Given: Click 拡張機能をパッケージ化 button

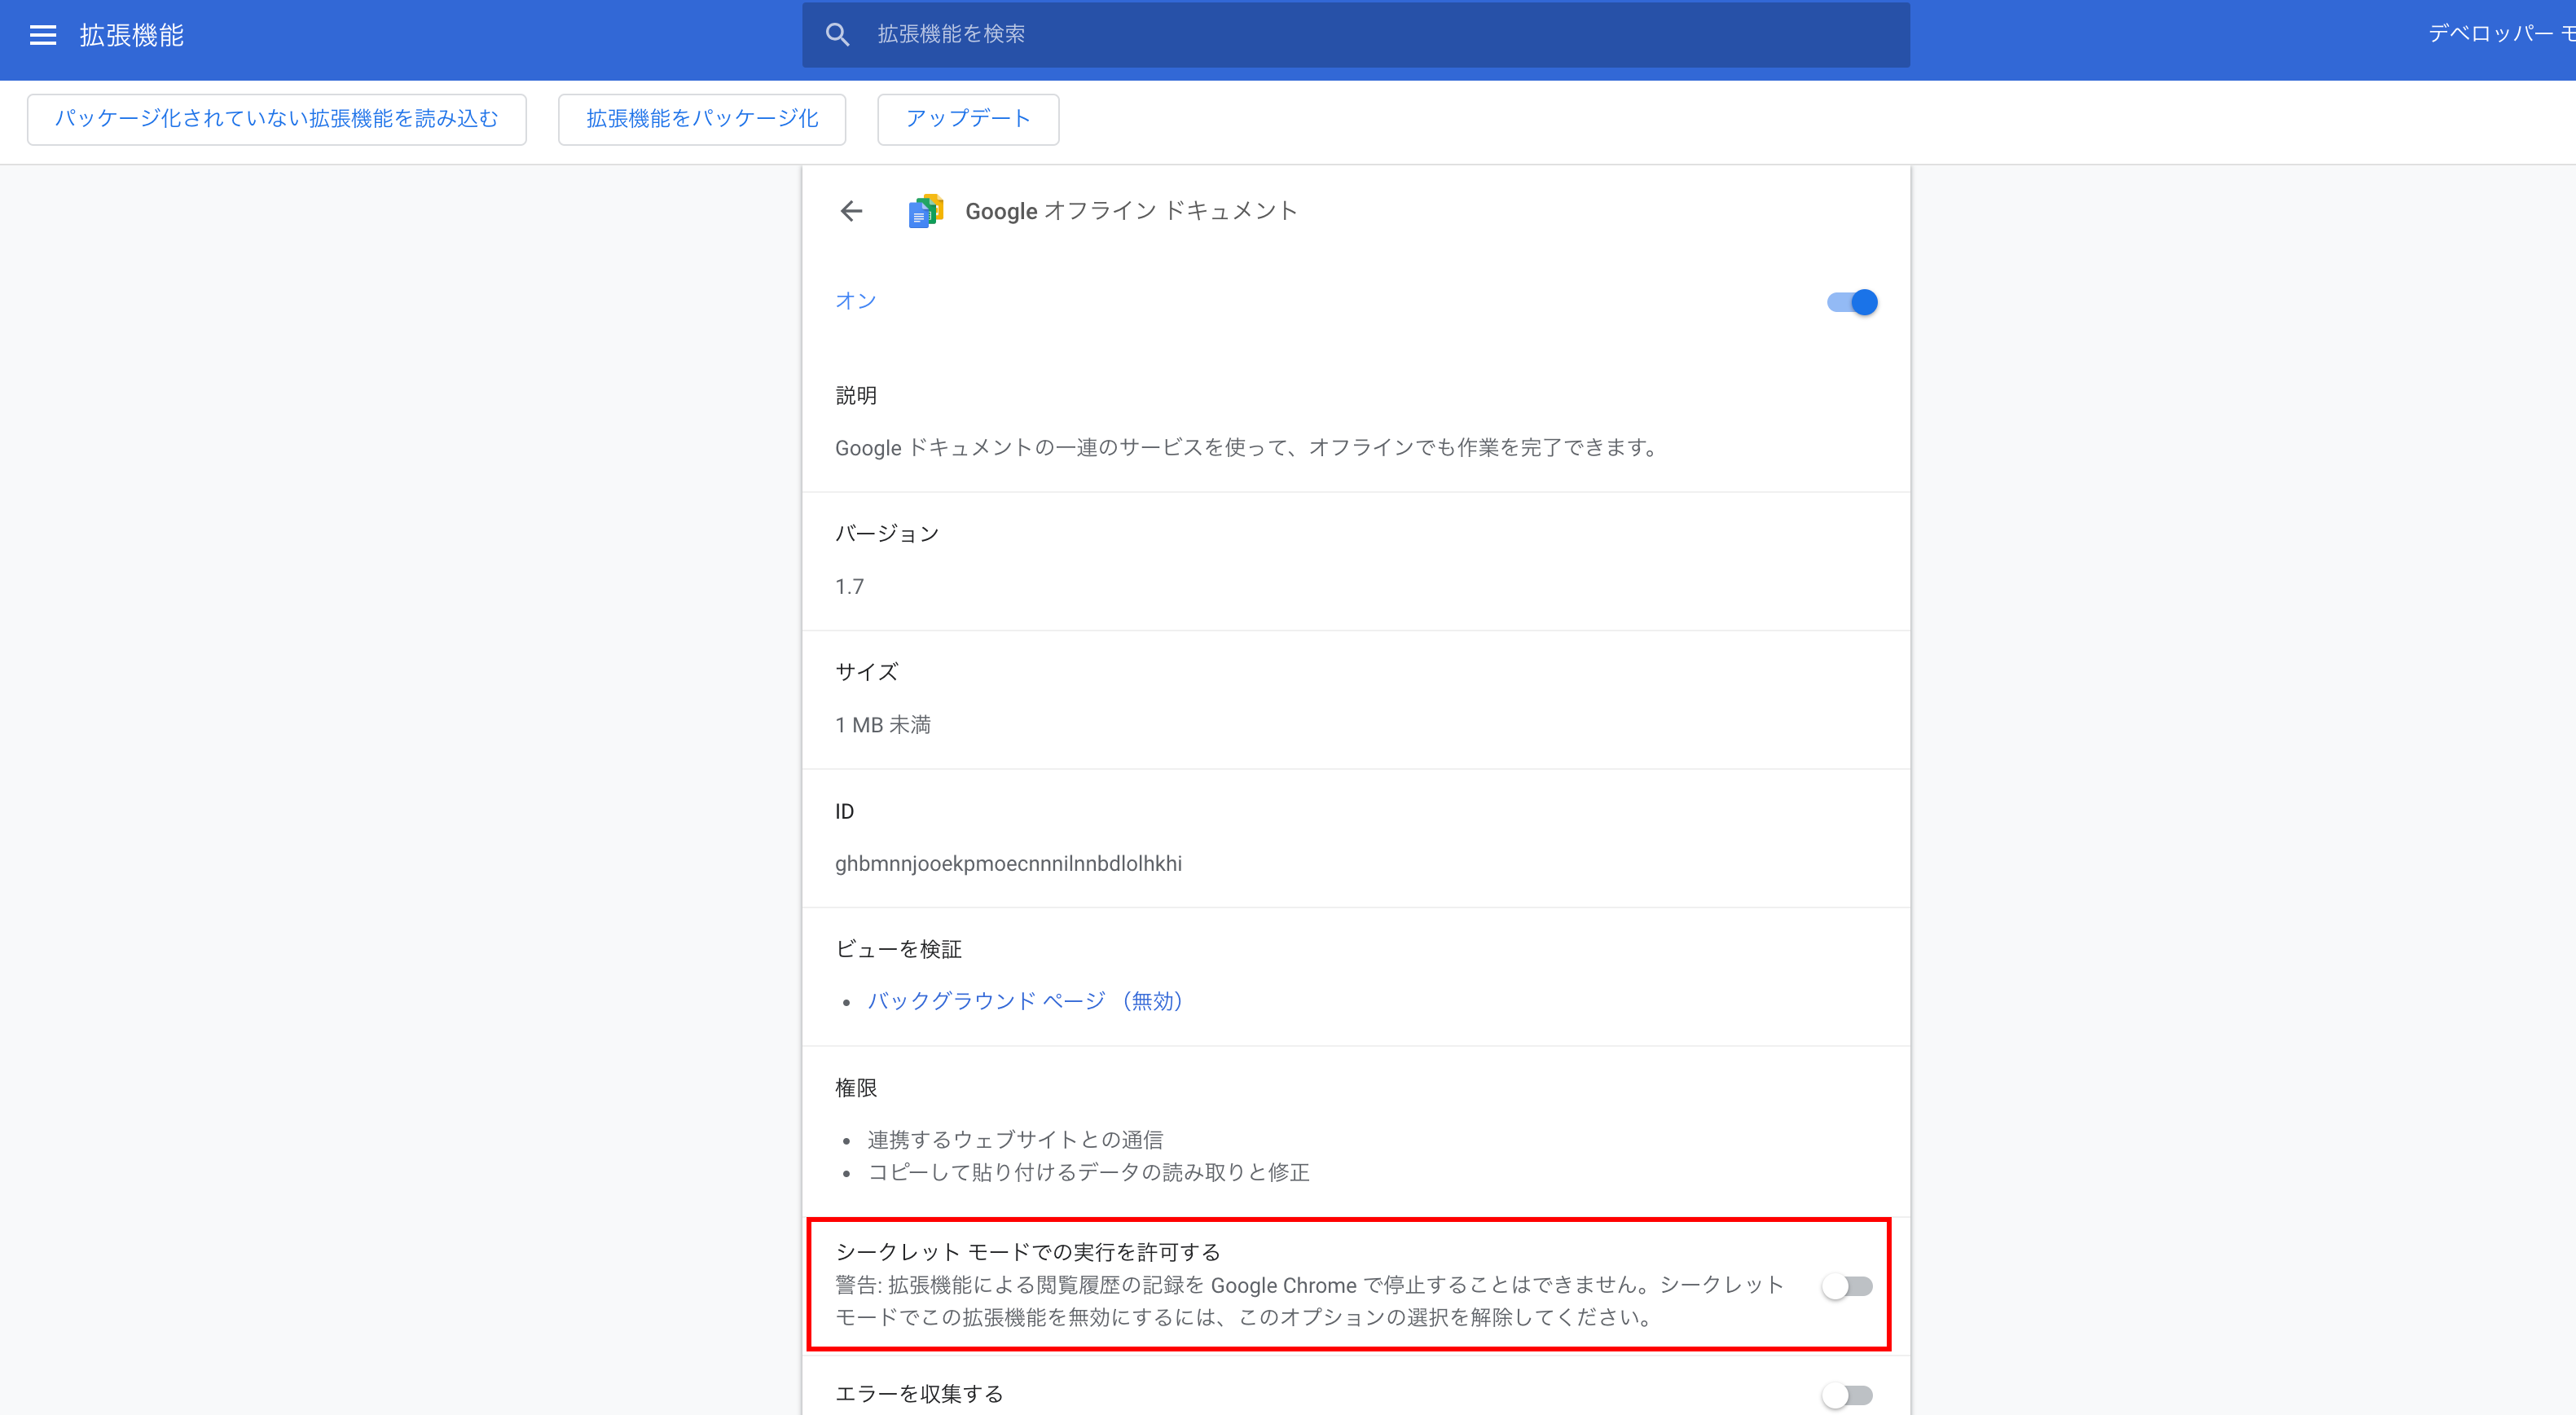Looking at the screenshot, I should (702, 119).
